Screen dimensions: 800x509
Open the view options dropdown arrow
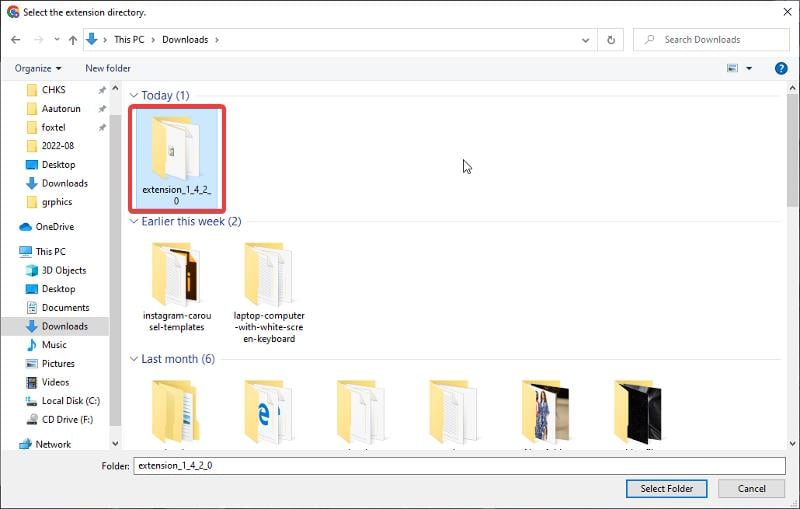(x=749, y=68)
